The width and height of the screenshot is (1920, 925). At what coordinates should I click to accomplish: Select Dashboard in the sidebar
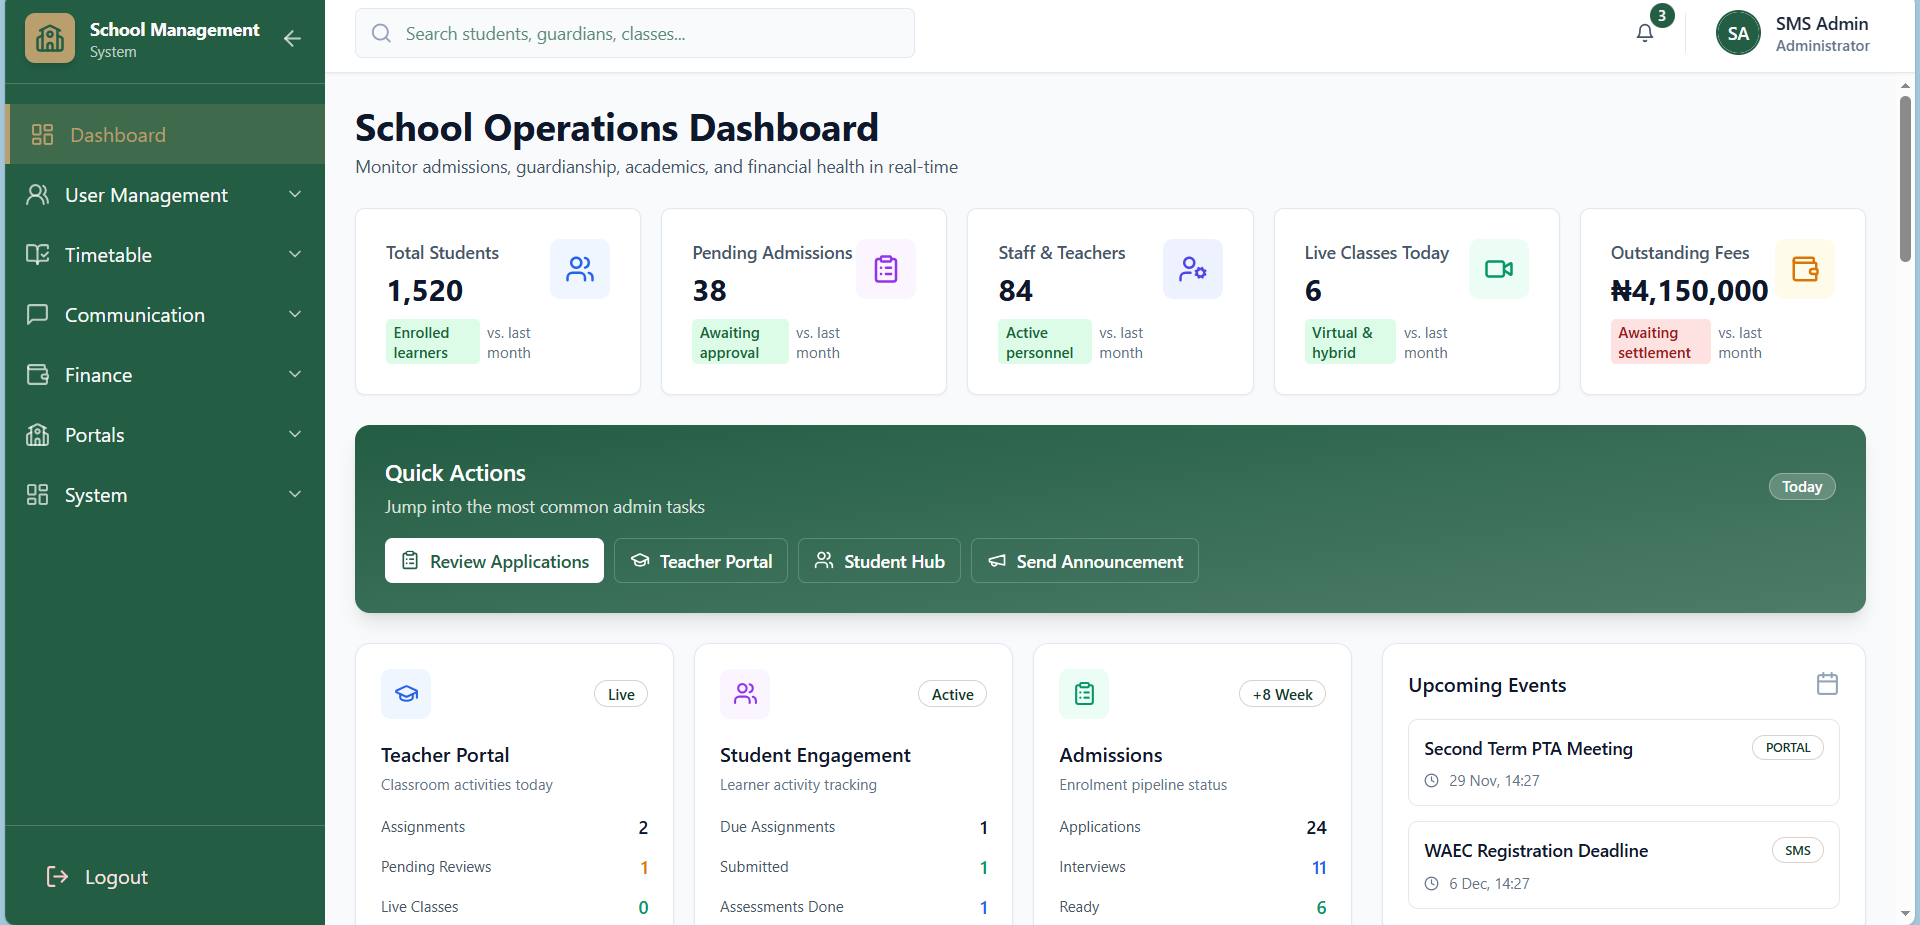(x=117, y=134)
